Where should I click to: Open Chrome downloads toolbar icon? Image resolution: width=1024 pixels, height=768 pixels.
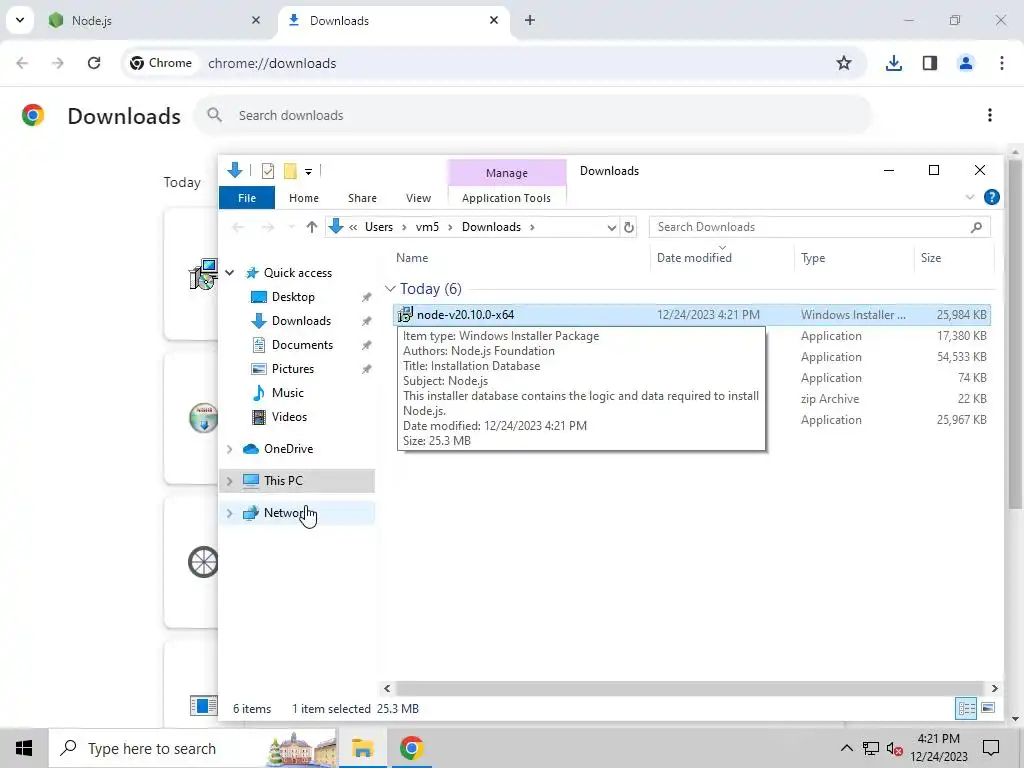click(x=893, y=63)
